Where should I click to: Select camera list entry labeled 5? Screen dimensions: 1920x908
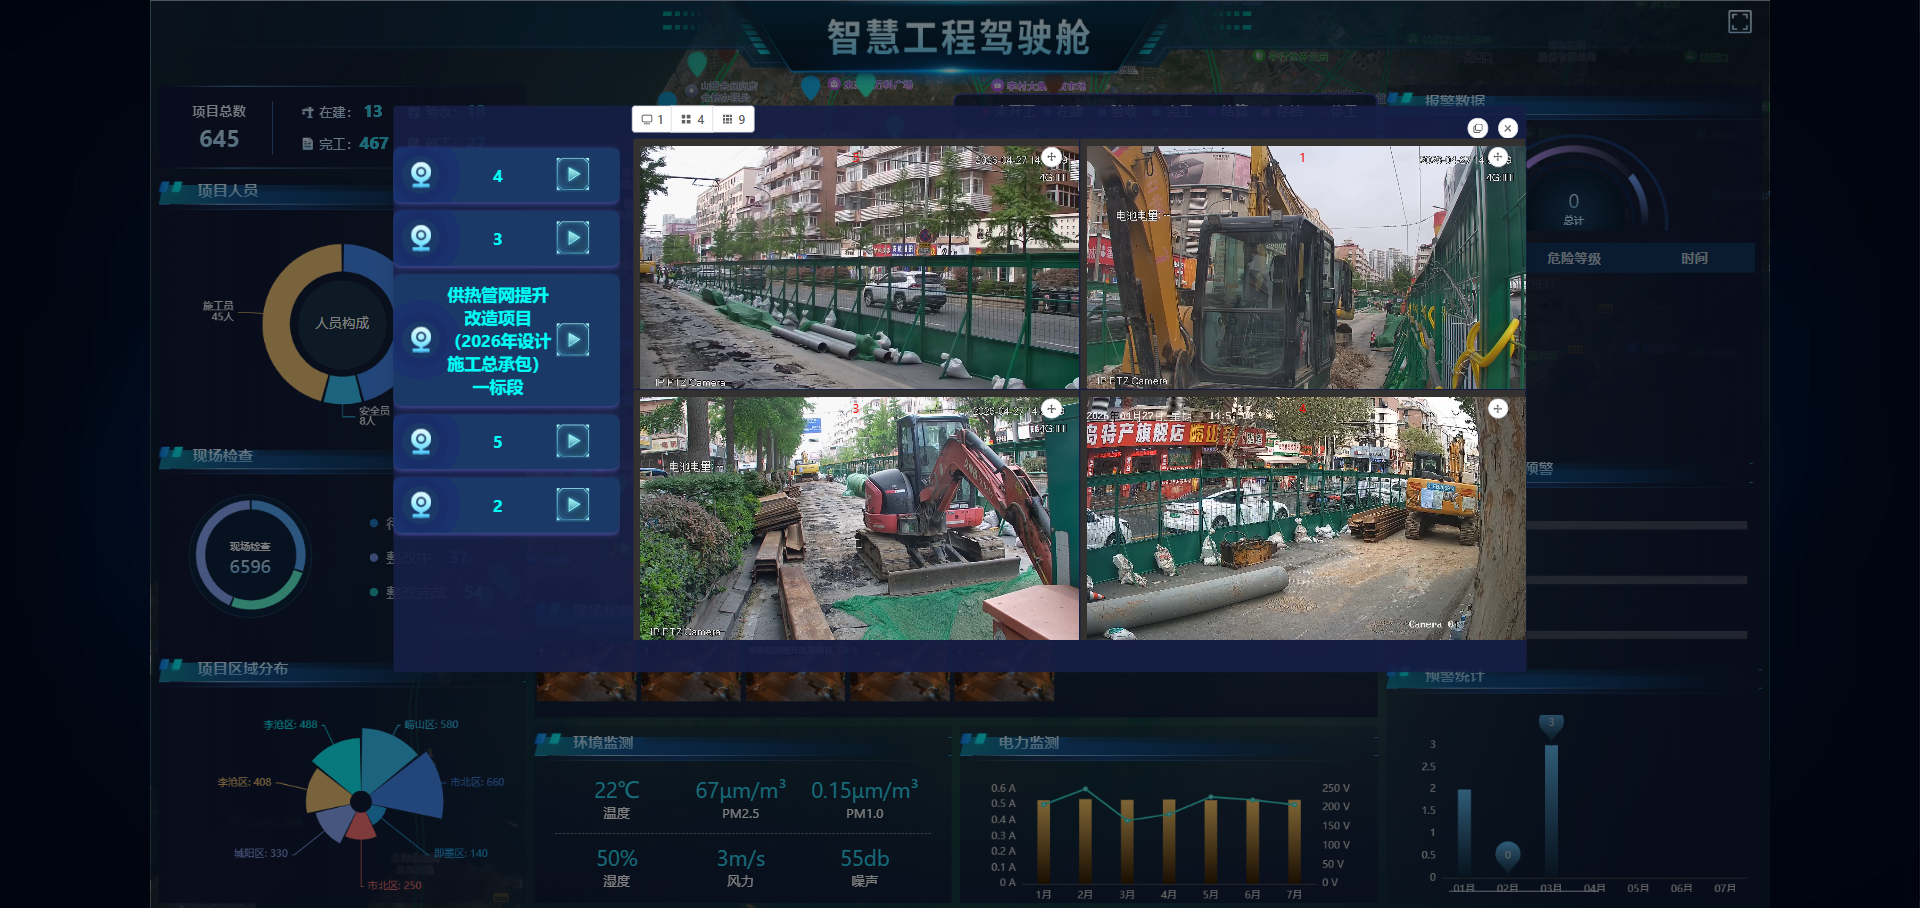[497, 442]
